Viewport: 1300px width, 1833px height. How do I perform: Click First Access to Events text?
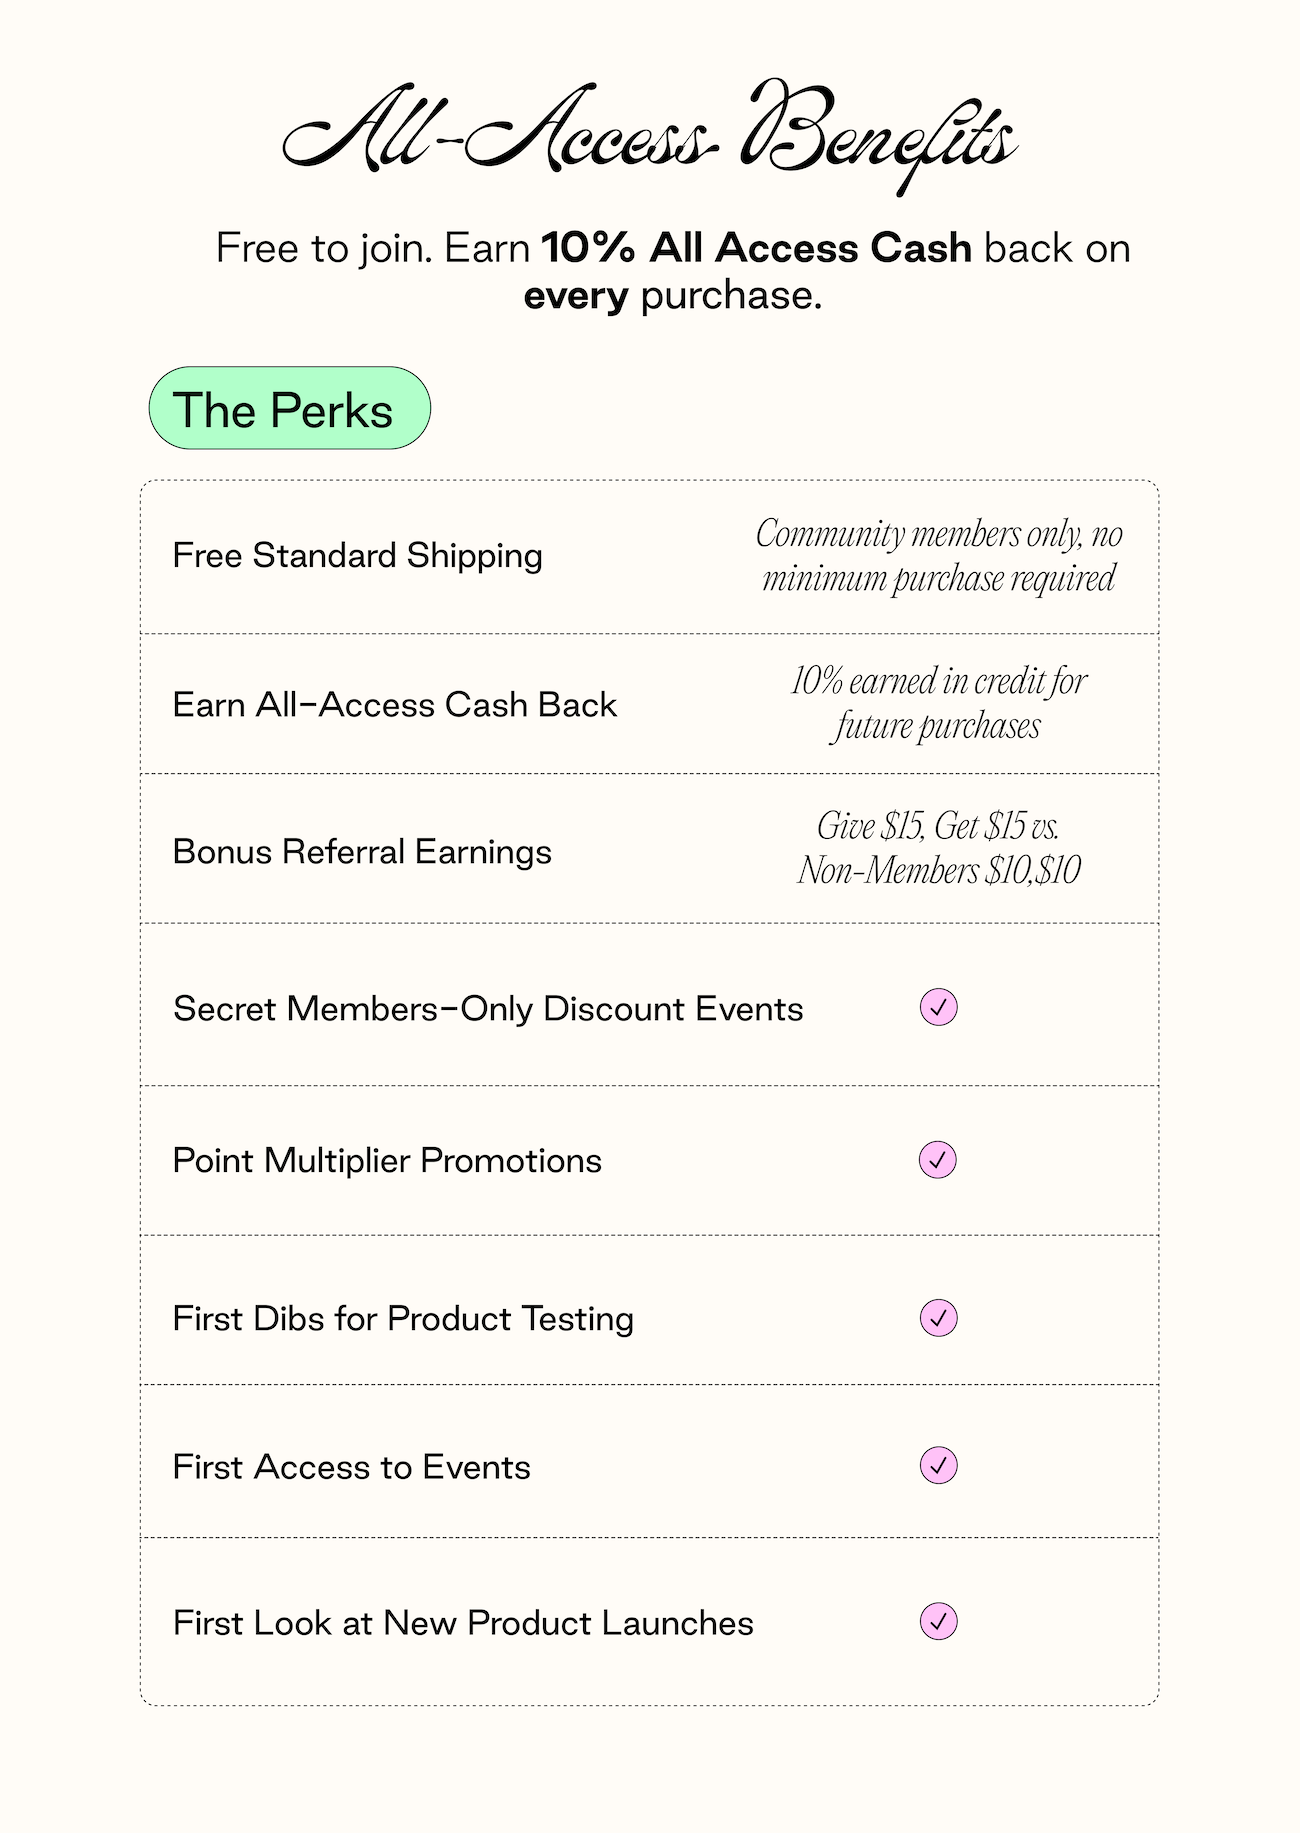tap(351, 1467)
